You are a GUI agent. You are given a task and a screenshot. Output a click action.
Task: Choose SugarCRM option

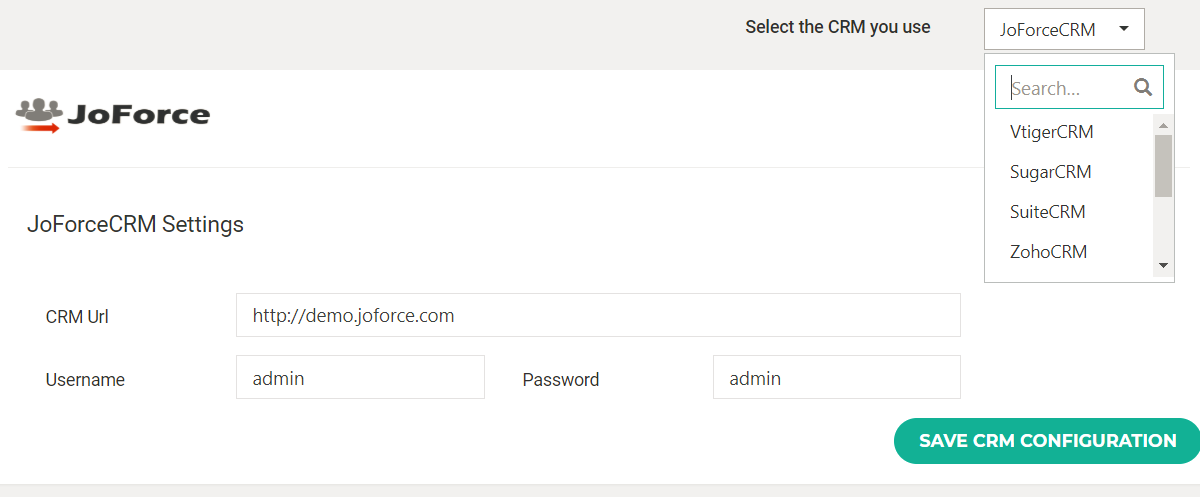click(x=1050, y=172)
